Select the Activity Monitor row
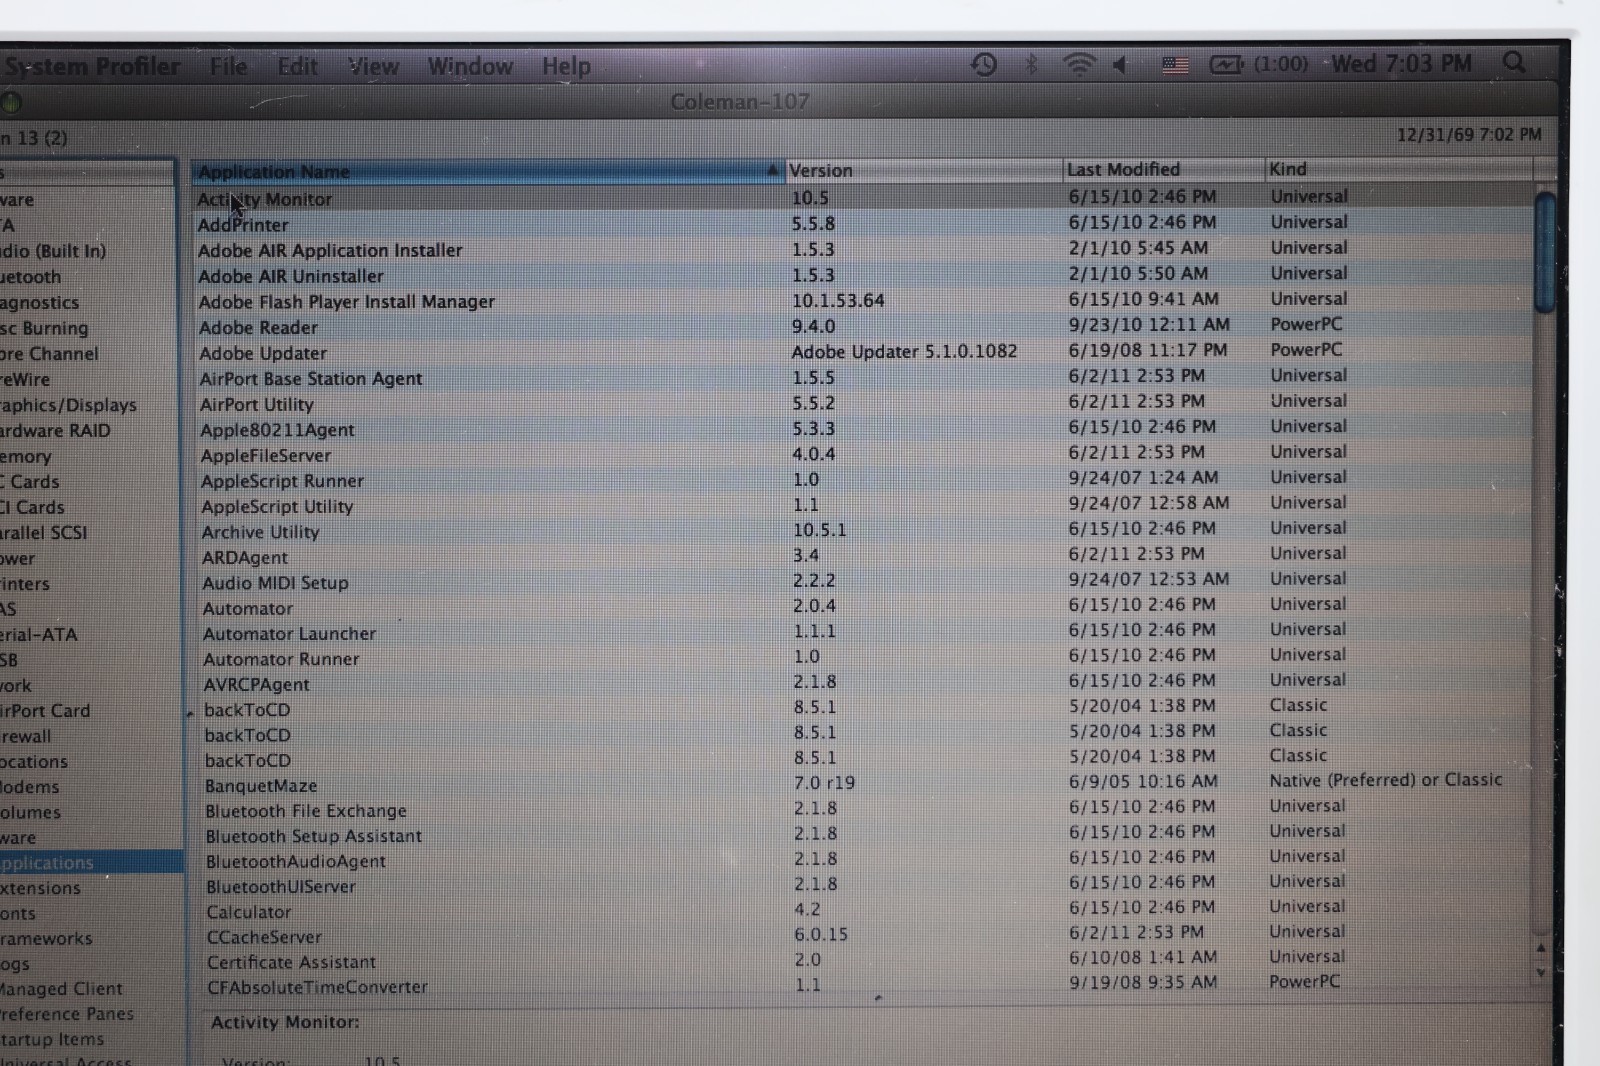1600x1066 pixels. pyautogui.click(x=862, y=198)
